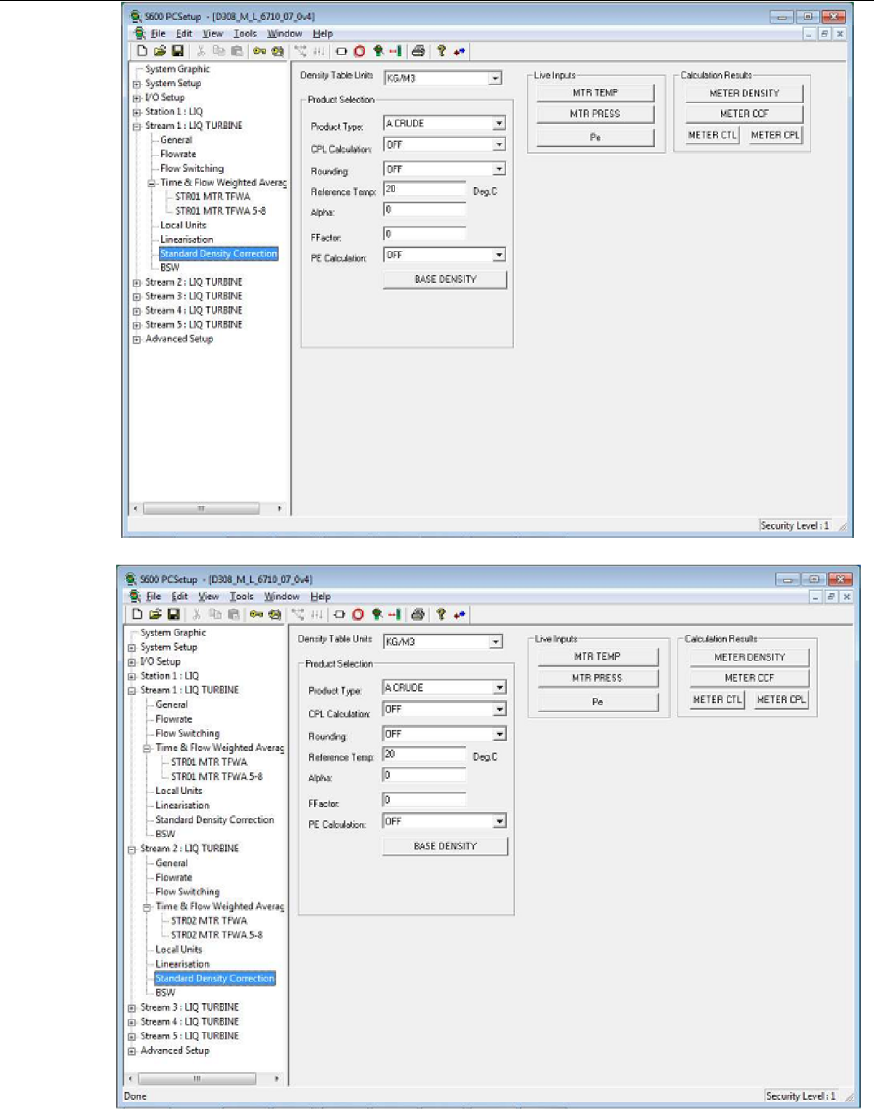Click the green tree icon in lower window toolbar

click(377, 615)
